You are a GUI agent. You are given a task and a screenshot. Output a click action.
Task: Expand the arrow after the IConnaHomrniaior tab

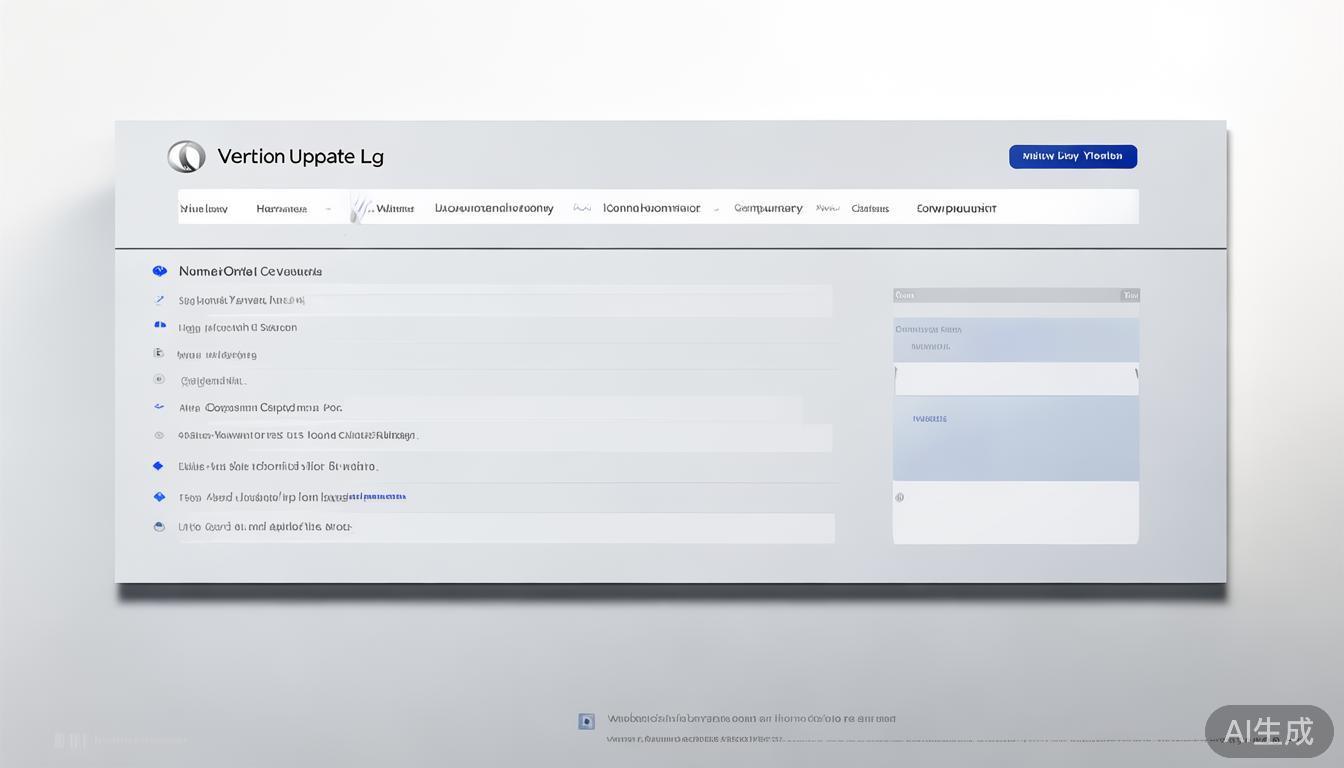coord(716,209)
